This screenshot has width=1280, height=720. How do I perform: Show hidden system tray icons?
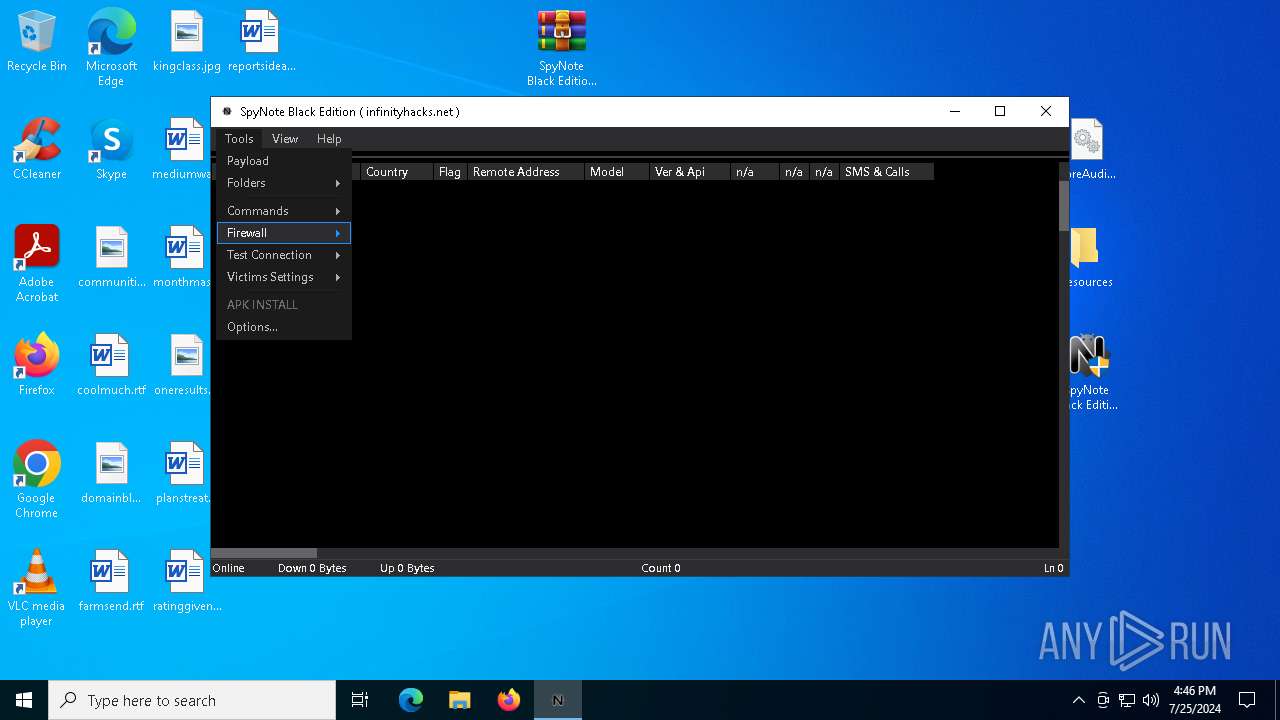click(x=1078, y=700)
